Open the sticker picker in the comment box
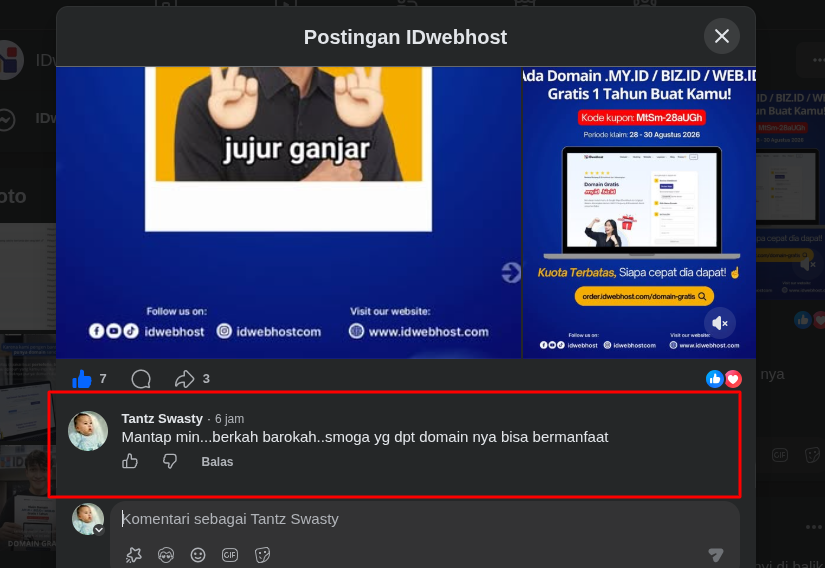 click(x=262, y=555)
